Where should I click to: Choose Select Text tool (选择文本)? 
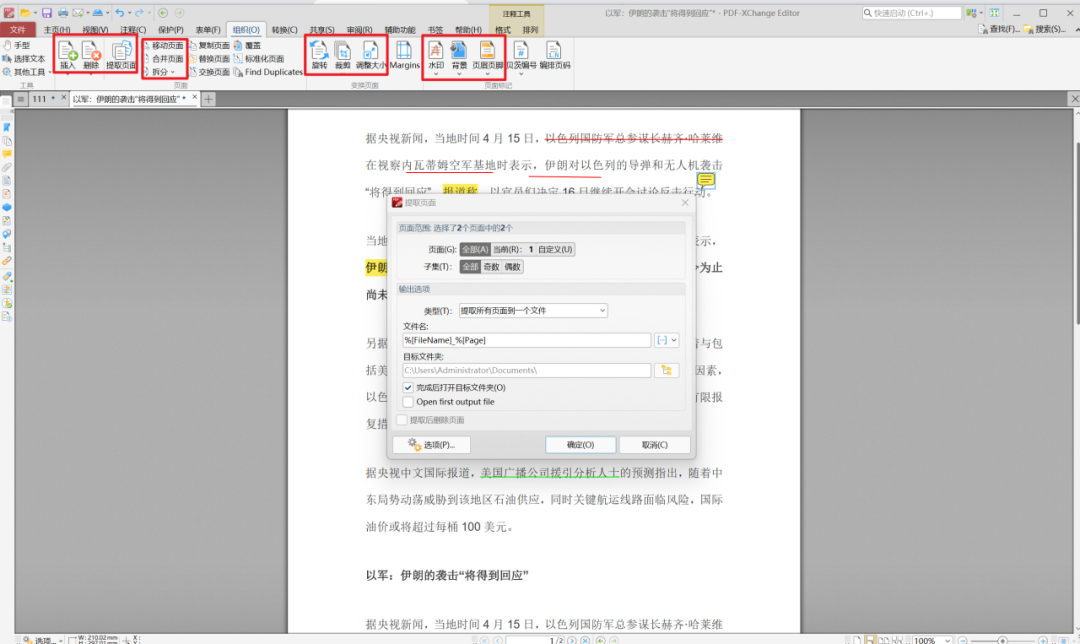(23, 59)
